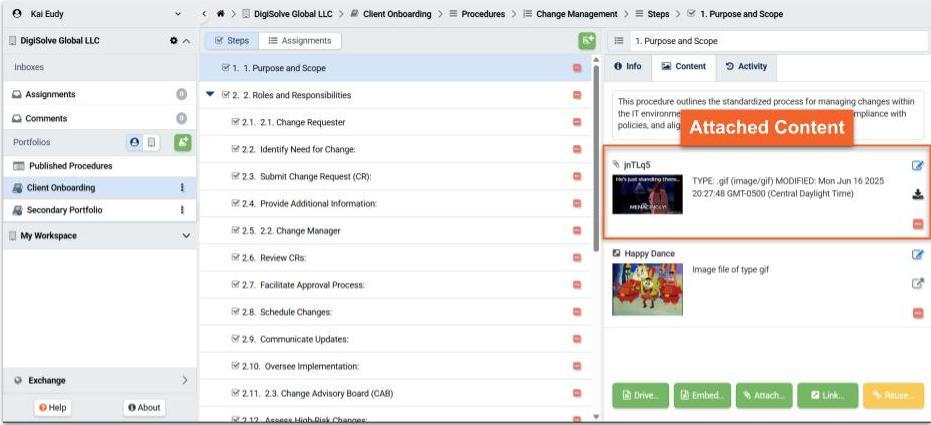
Task: Click the green Embed... button
Action: click(x=702, y=395)
